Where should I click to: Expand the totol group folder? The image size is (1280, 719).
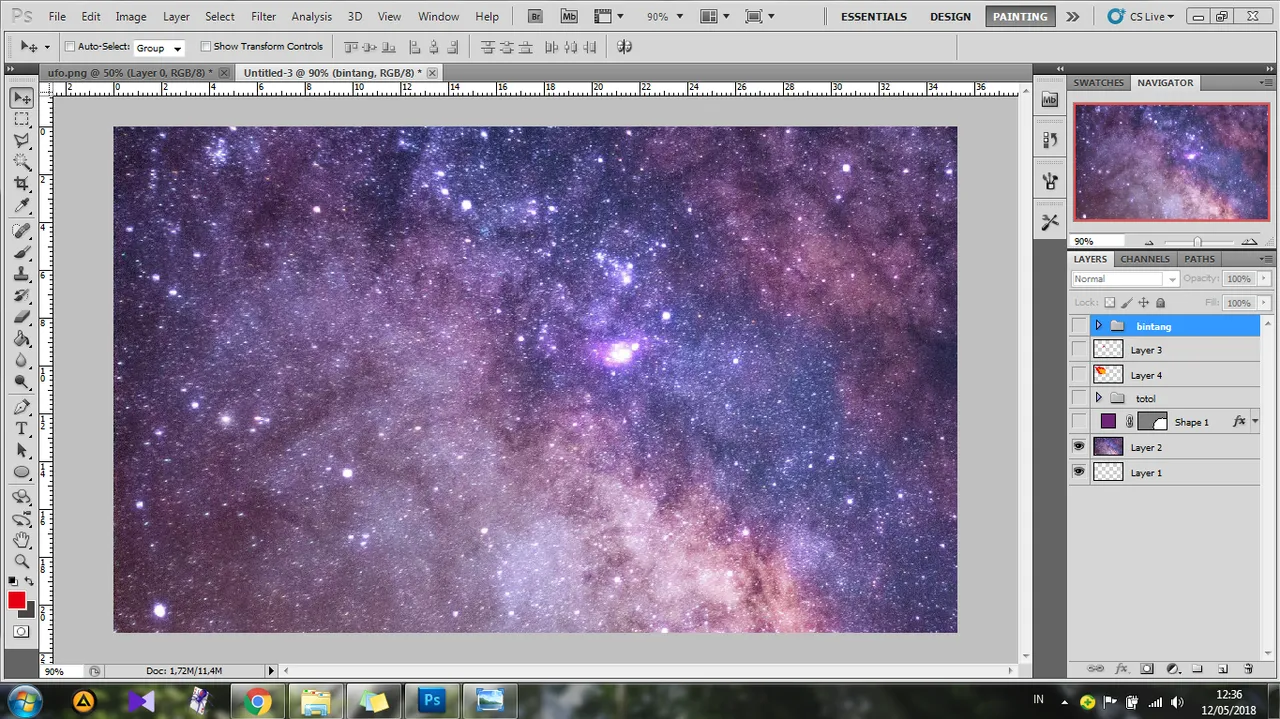(x=1098, y=398)
